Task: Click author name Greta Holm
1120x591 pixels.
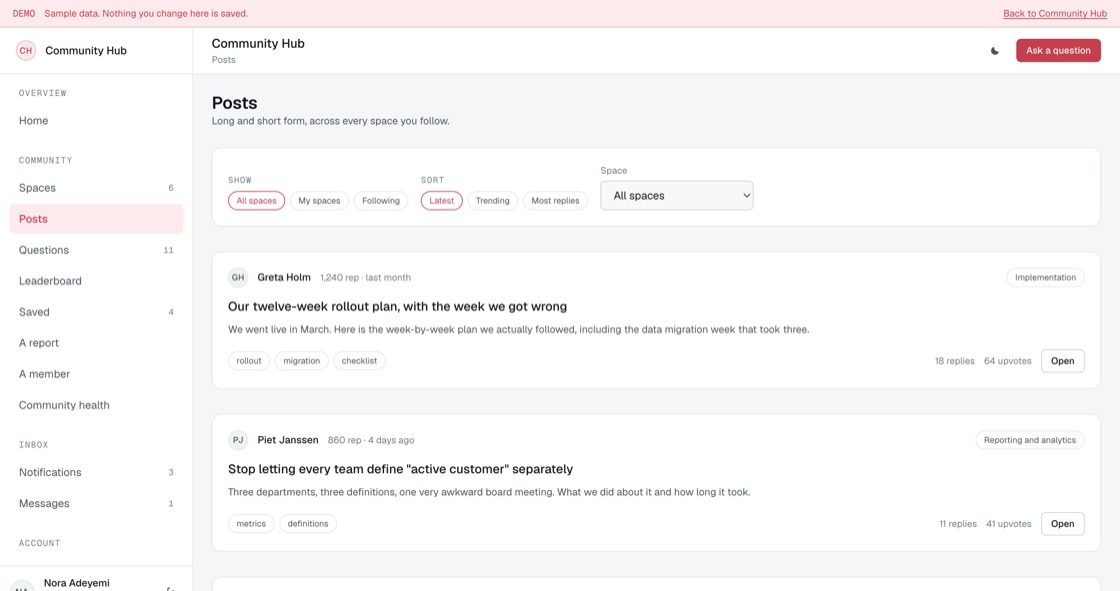Action: click(x=284, y=277)
